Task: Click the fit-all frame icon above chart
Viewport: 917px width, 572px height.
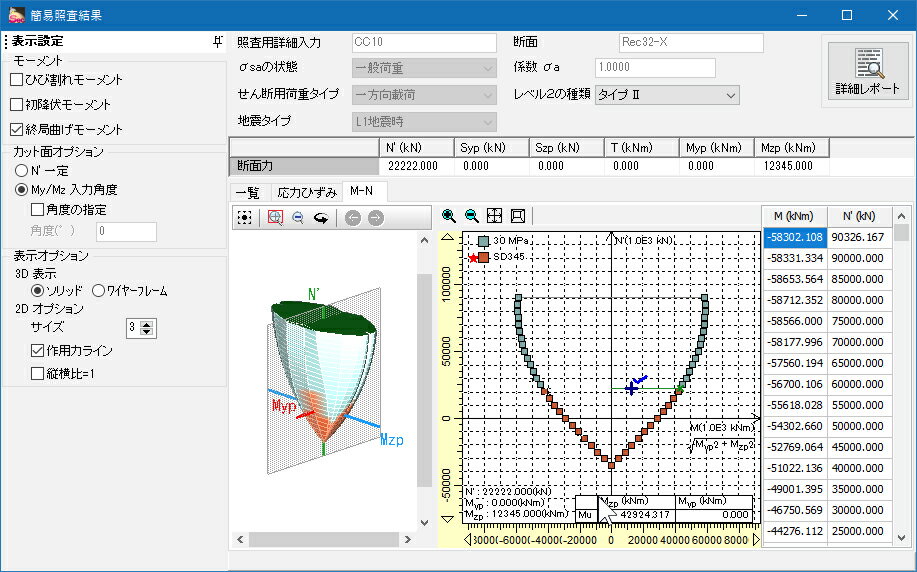Action: (x=517, y=215)
